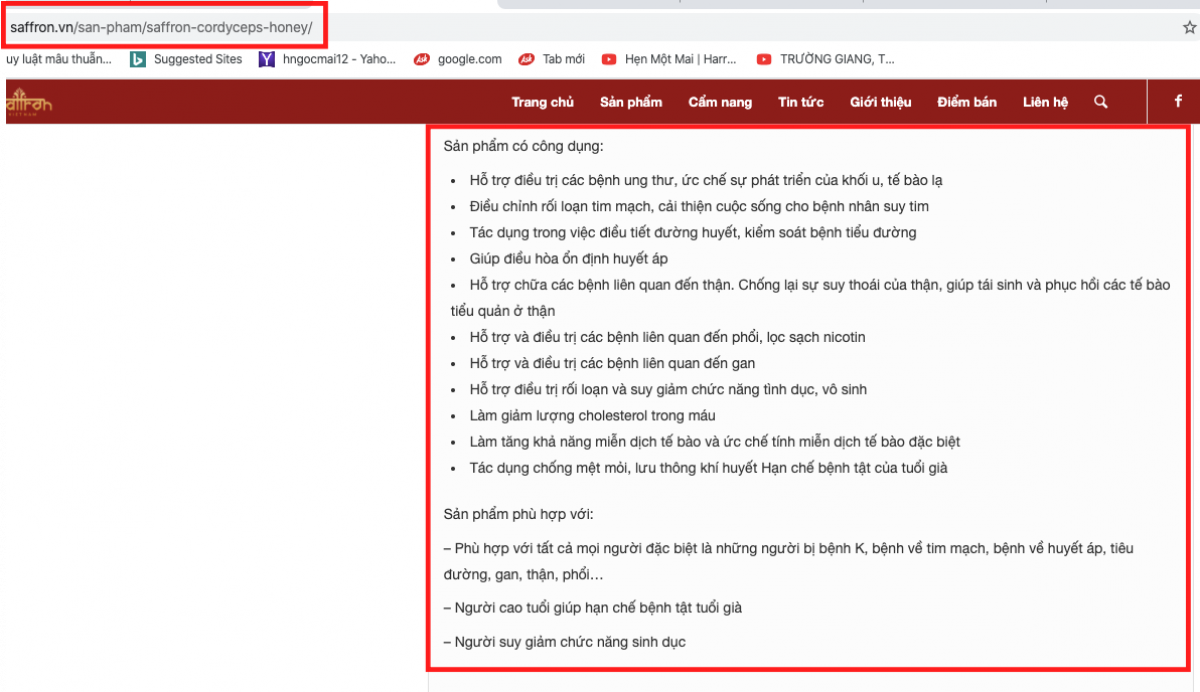
Task: Visit the Giới thiệu page
Action: pos(880,102)
